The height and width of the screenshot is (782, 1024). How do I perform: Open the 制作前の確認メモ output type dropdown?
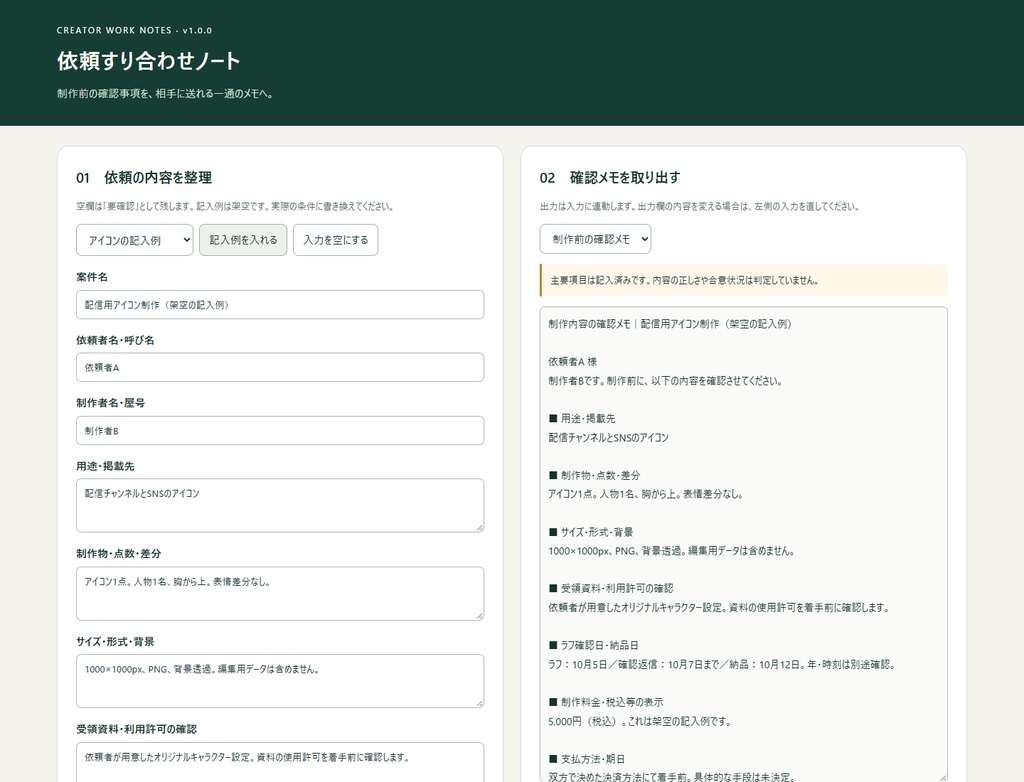[596, 239]
